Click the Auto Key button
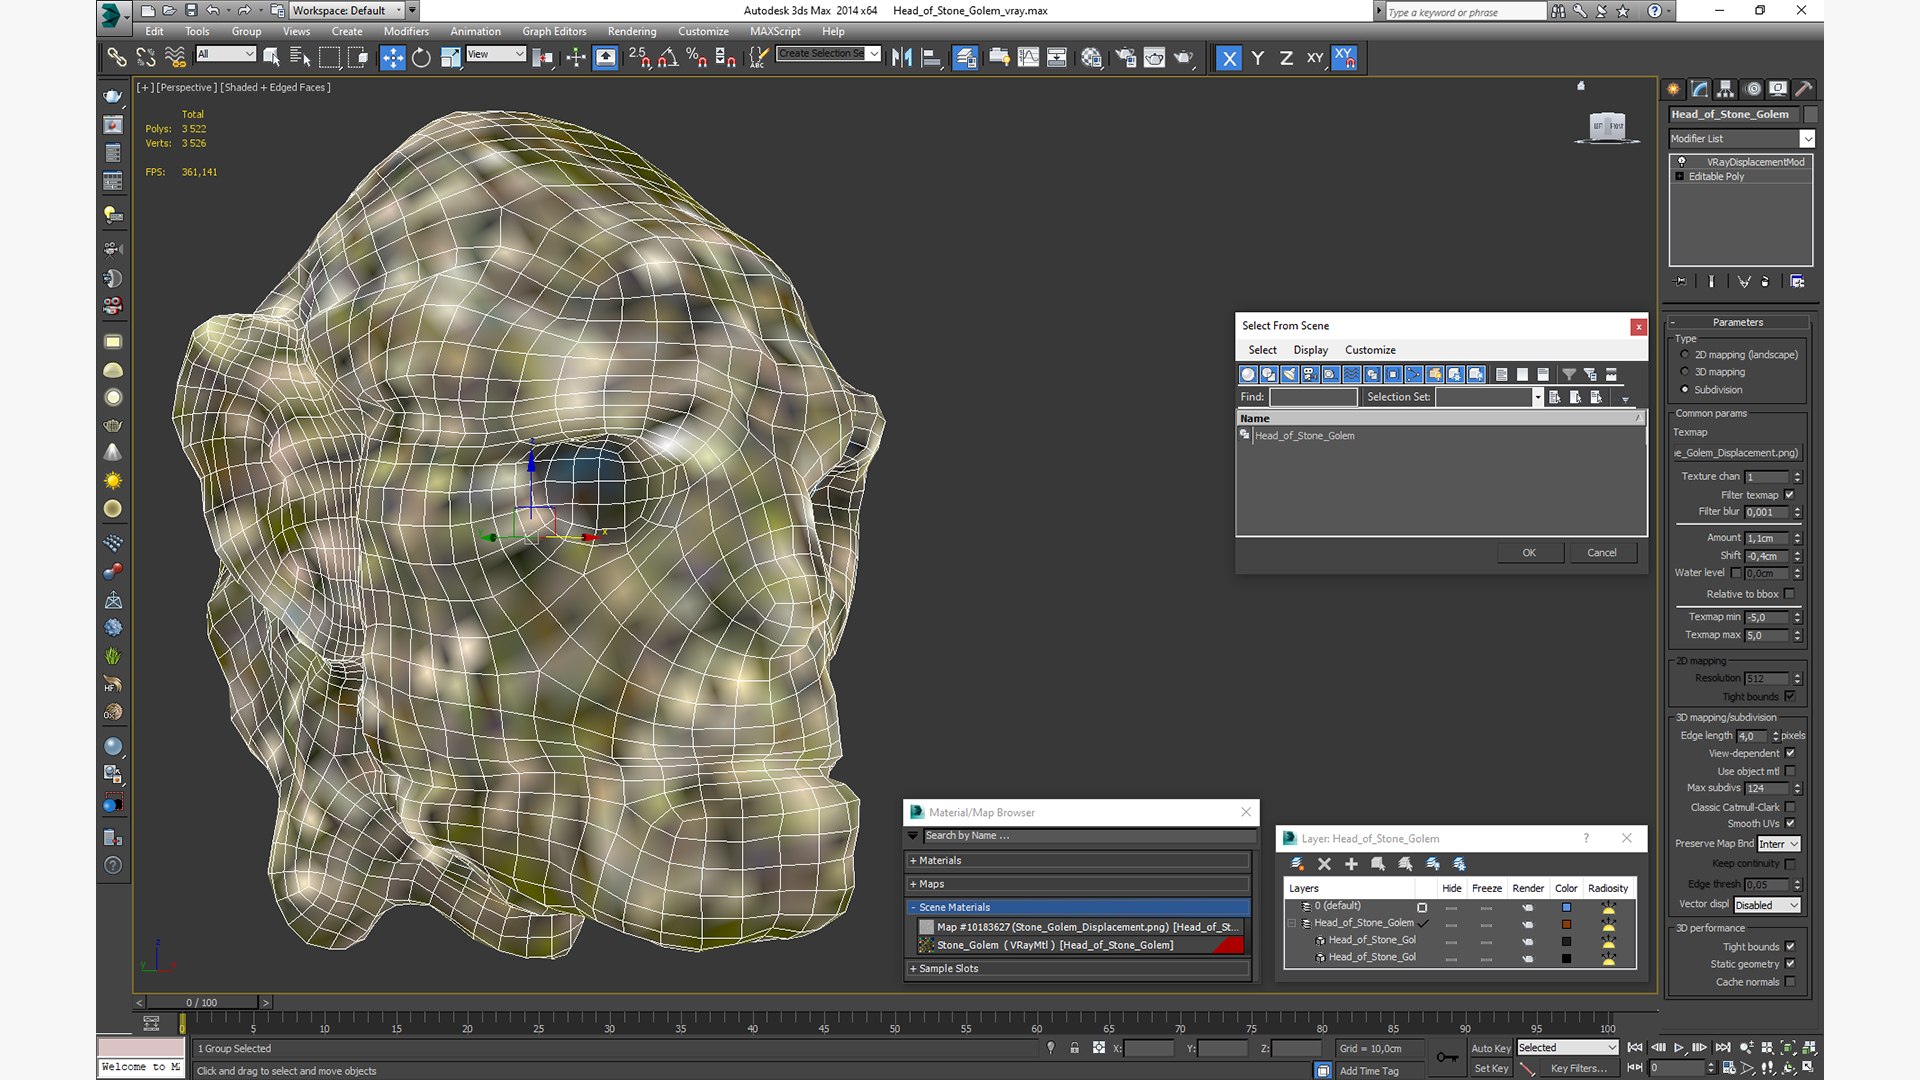Image resolution: width=1920 pixels, height=1080 pixels. click(1490, 1048)
